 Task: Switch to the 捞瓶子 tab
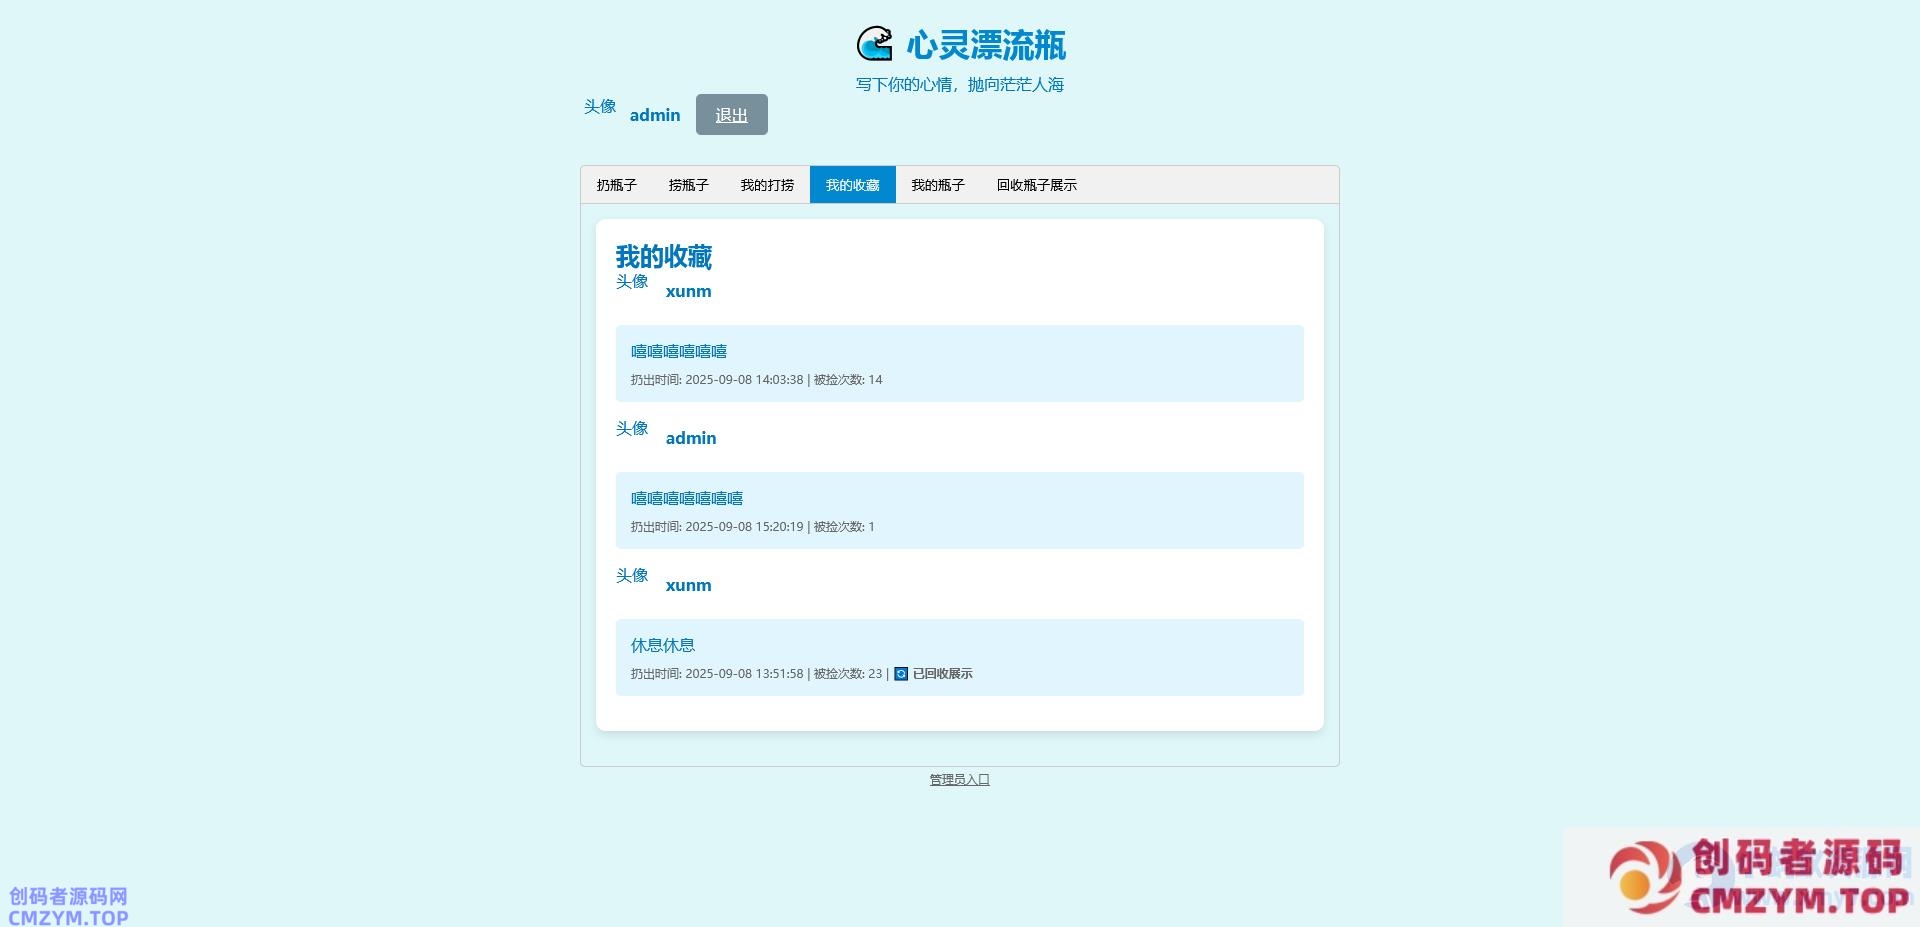point(688,185)
